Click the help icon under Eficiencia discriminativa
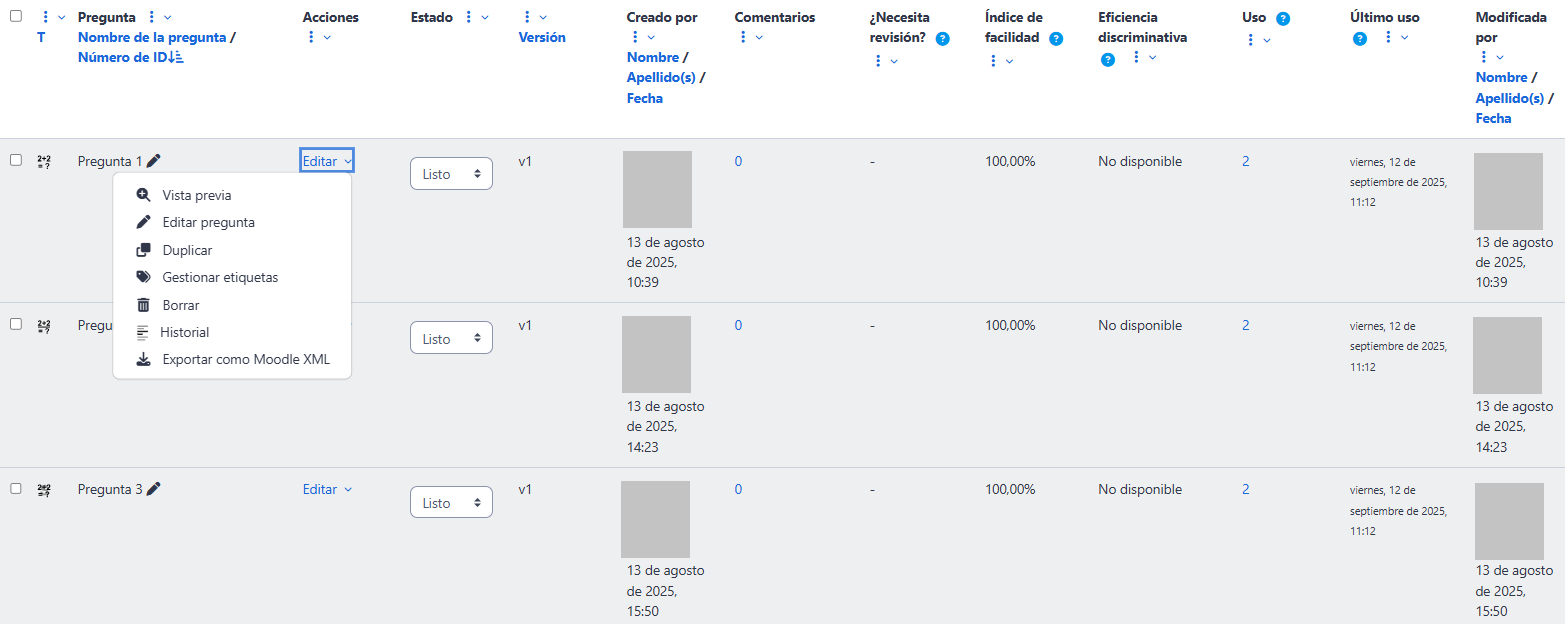 click(1108, 59)
